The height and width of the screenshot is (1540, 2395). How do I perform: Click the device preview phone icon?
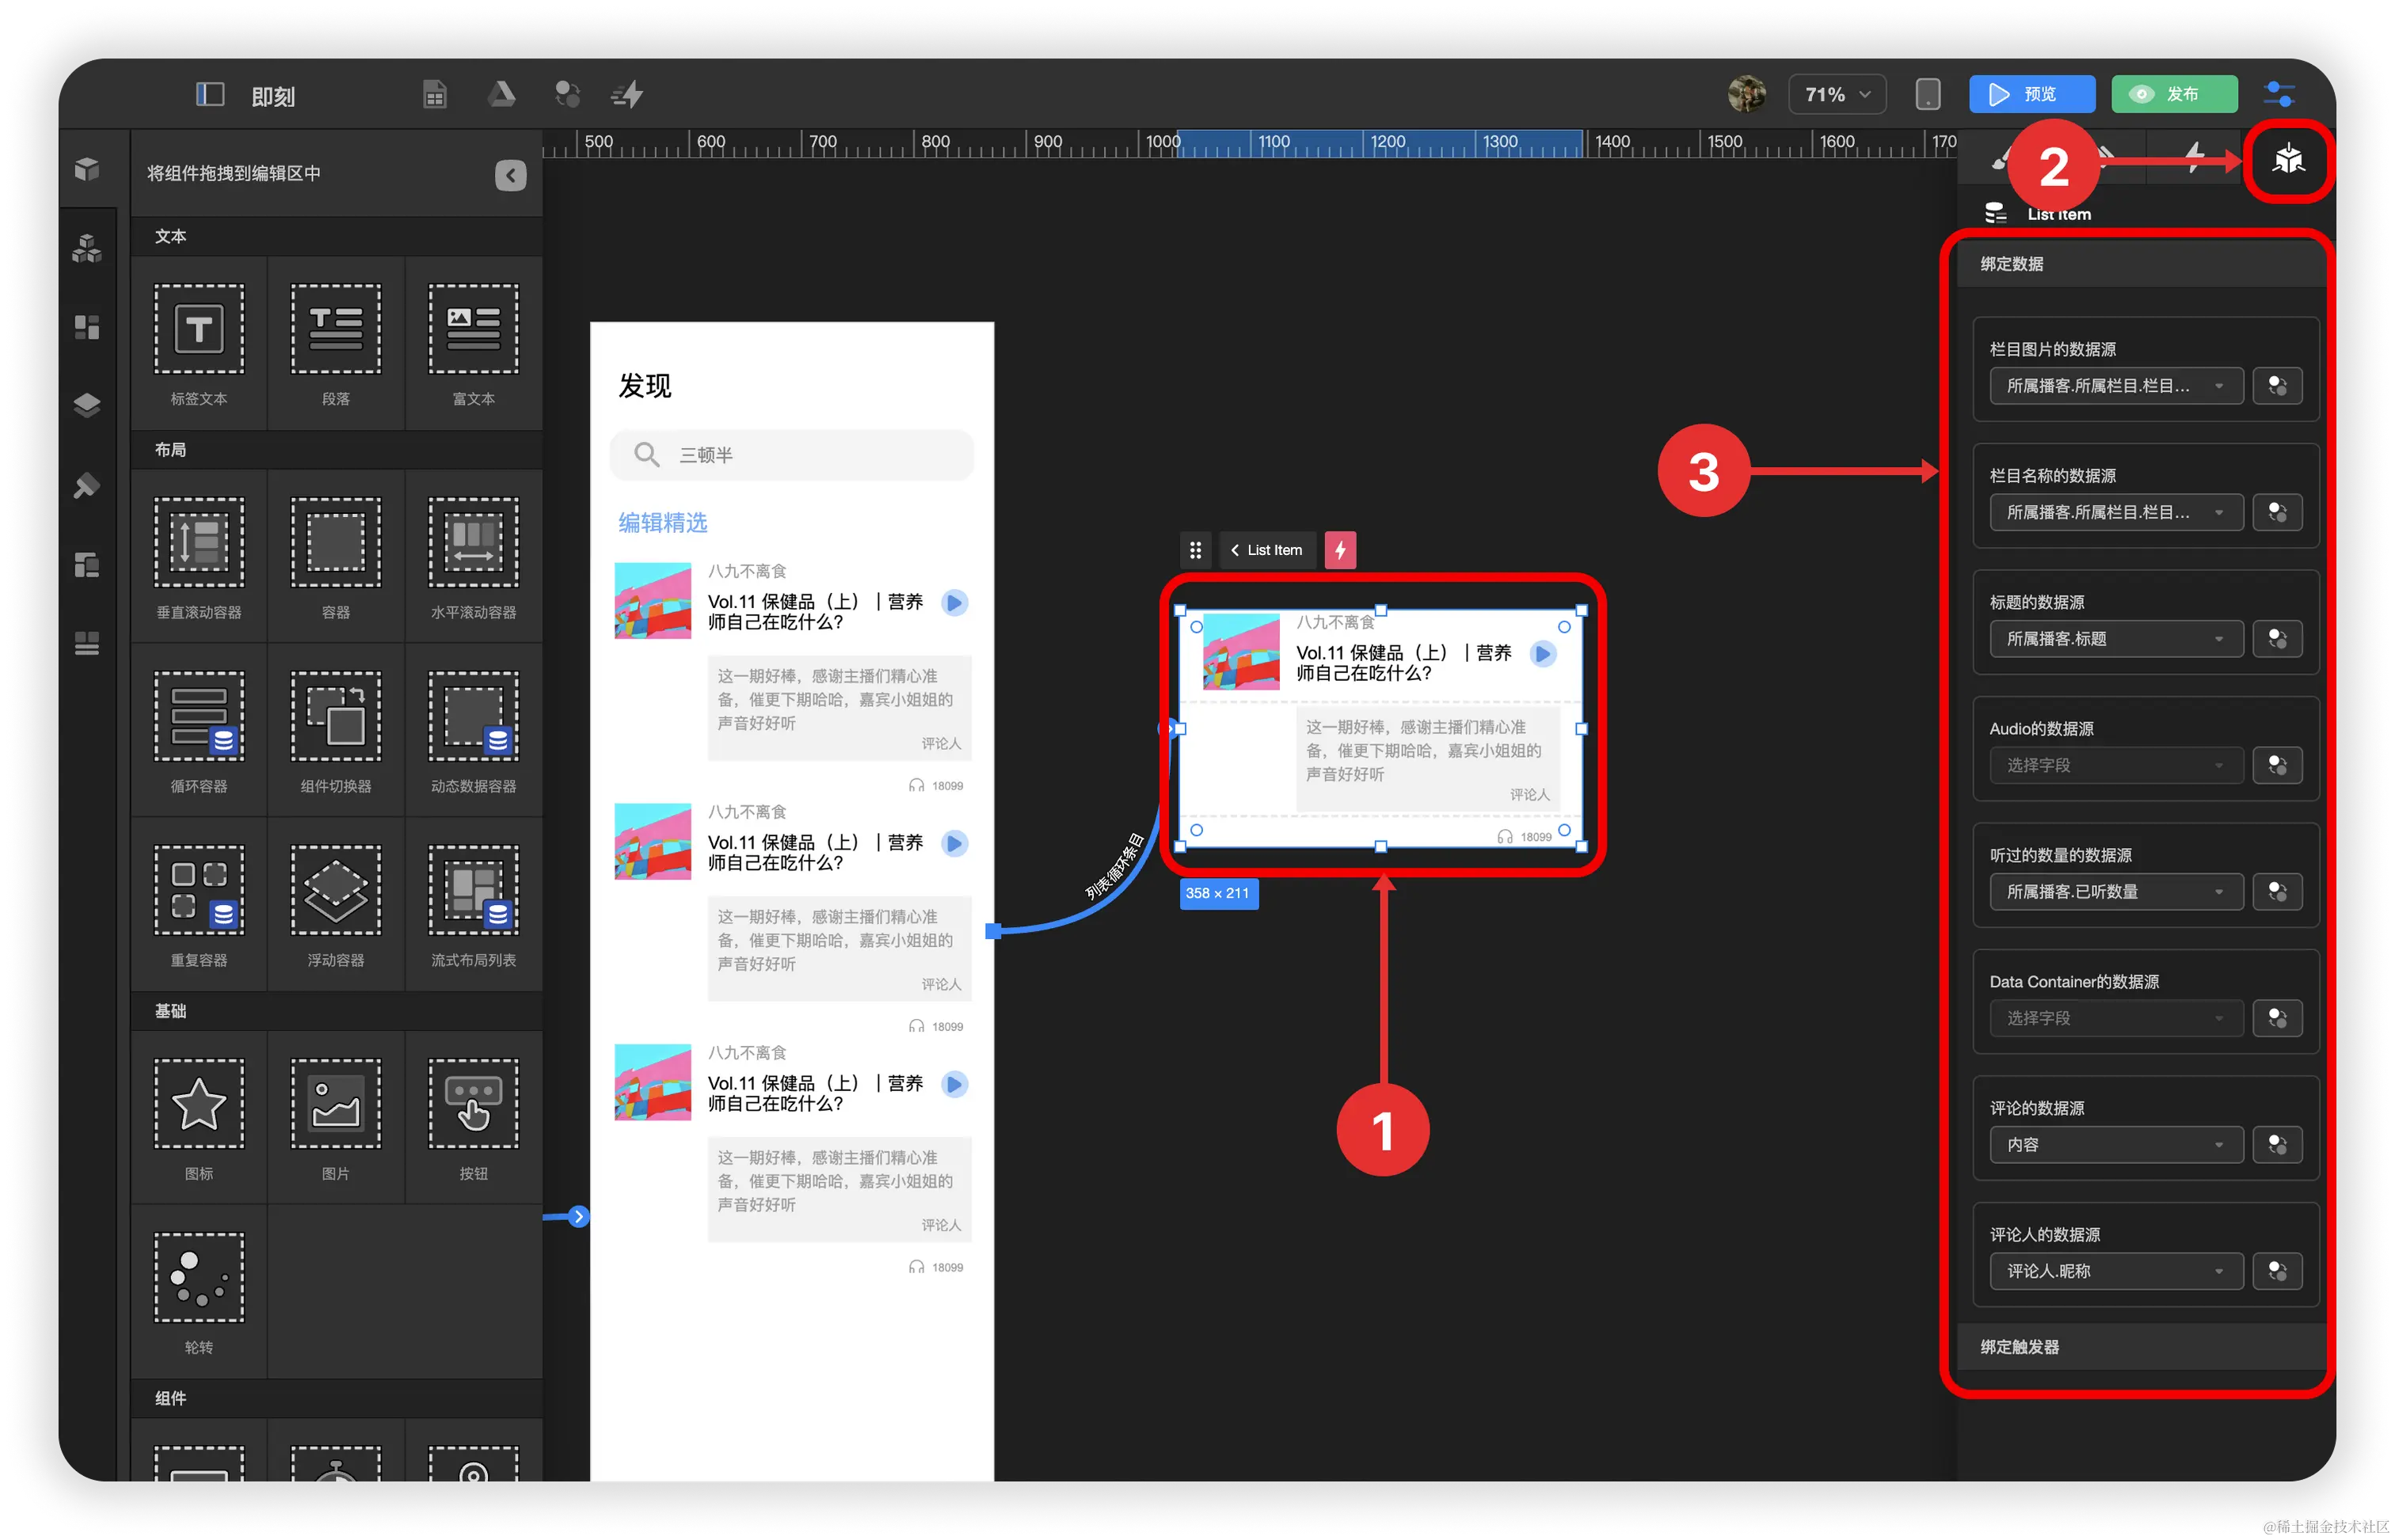click(1927, 94)
